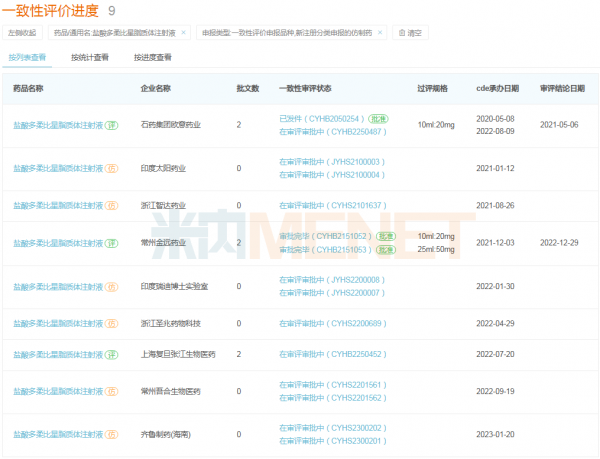Click the 仿 badge in 齐鲁制药(海南) row

coord(112,434)
